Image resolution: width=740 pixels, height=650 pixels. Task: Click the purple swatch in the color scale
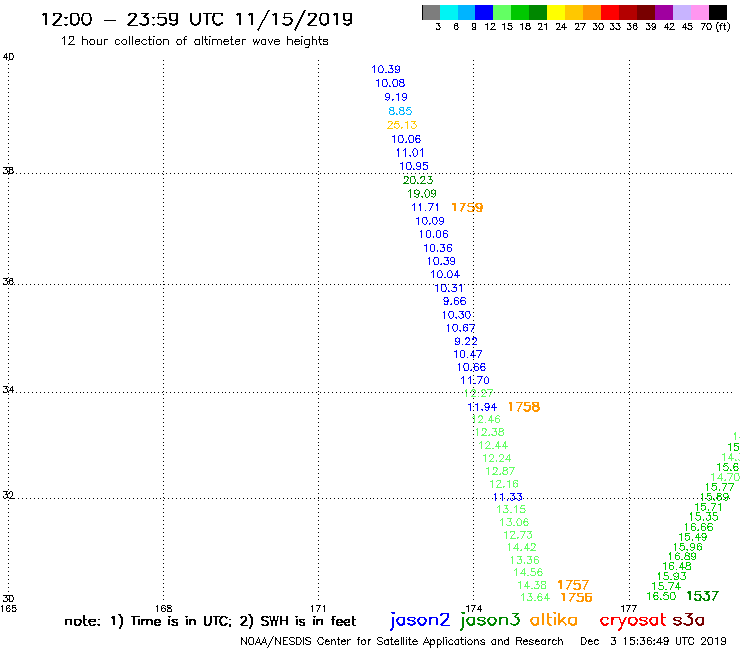tap(664, 12)
